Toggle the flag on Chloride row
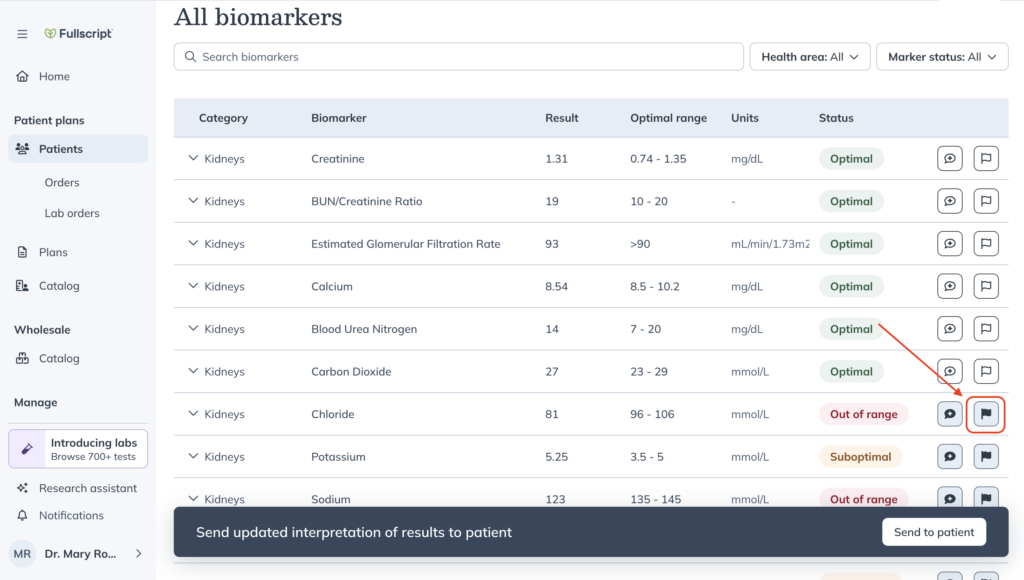The image size is (1024, 580). point(985,414)
